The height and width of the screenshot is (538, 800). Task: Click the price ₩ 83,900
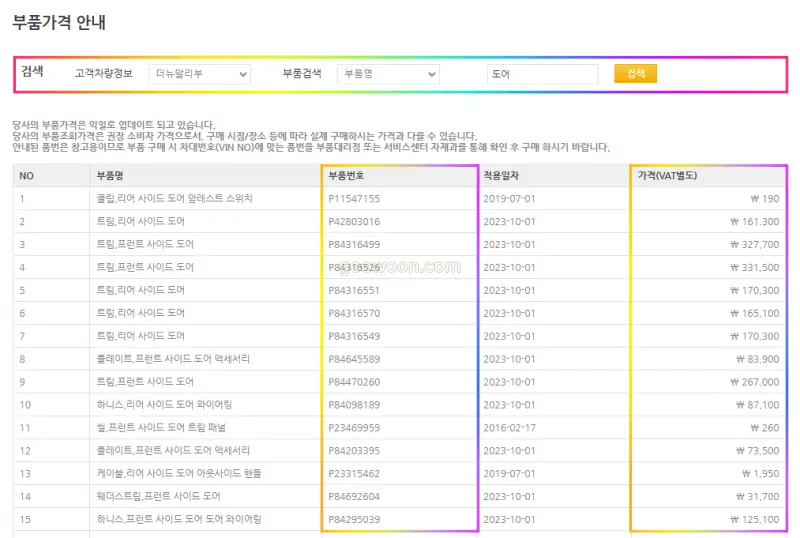[x=758, y=359]
